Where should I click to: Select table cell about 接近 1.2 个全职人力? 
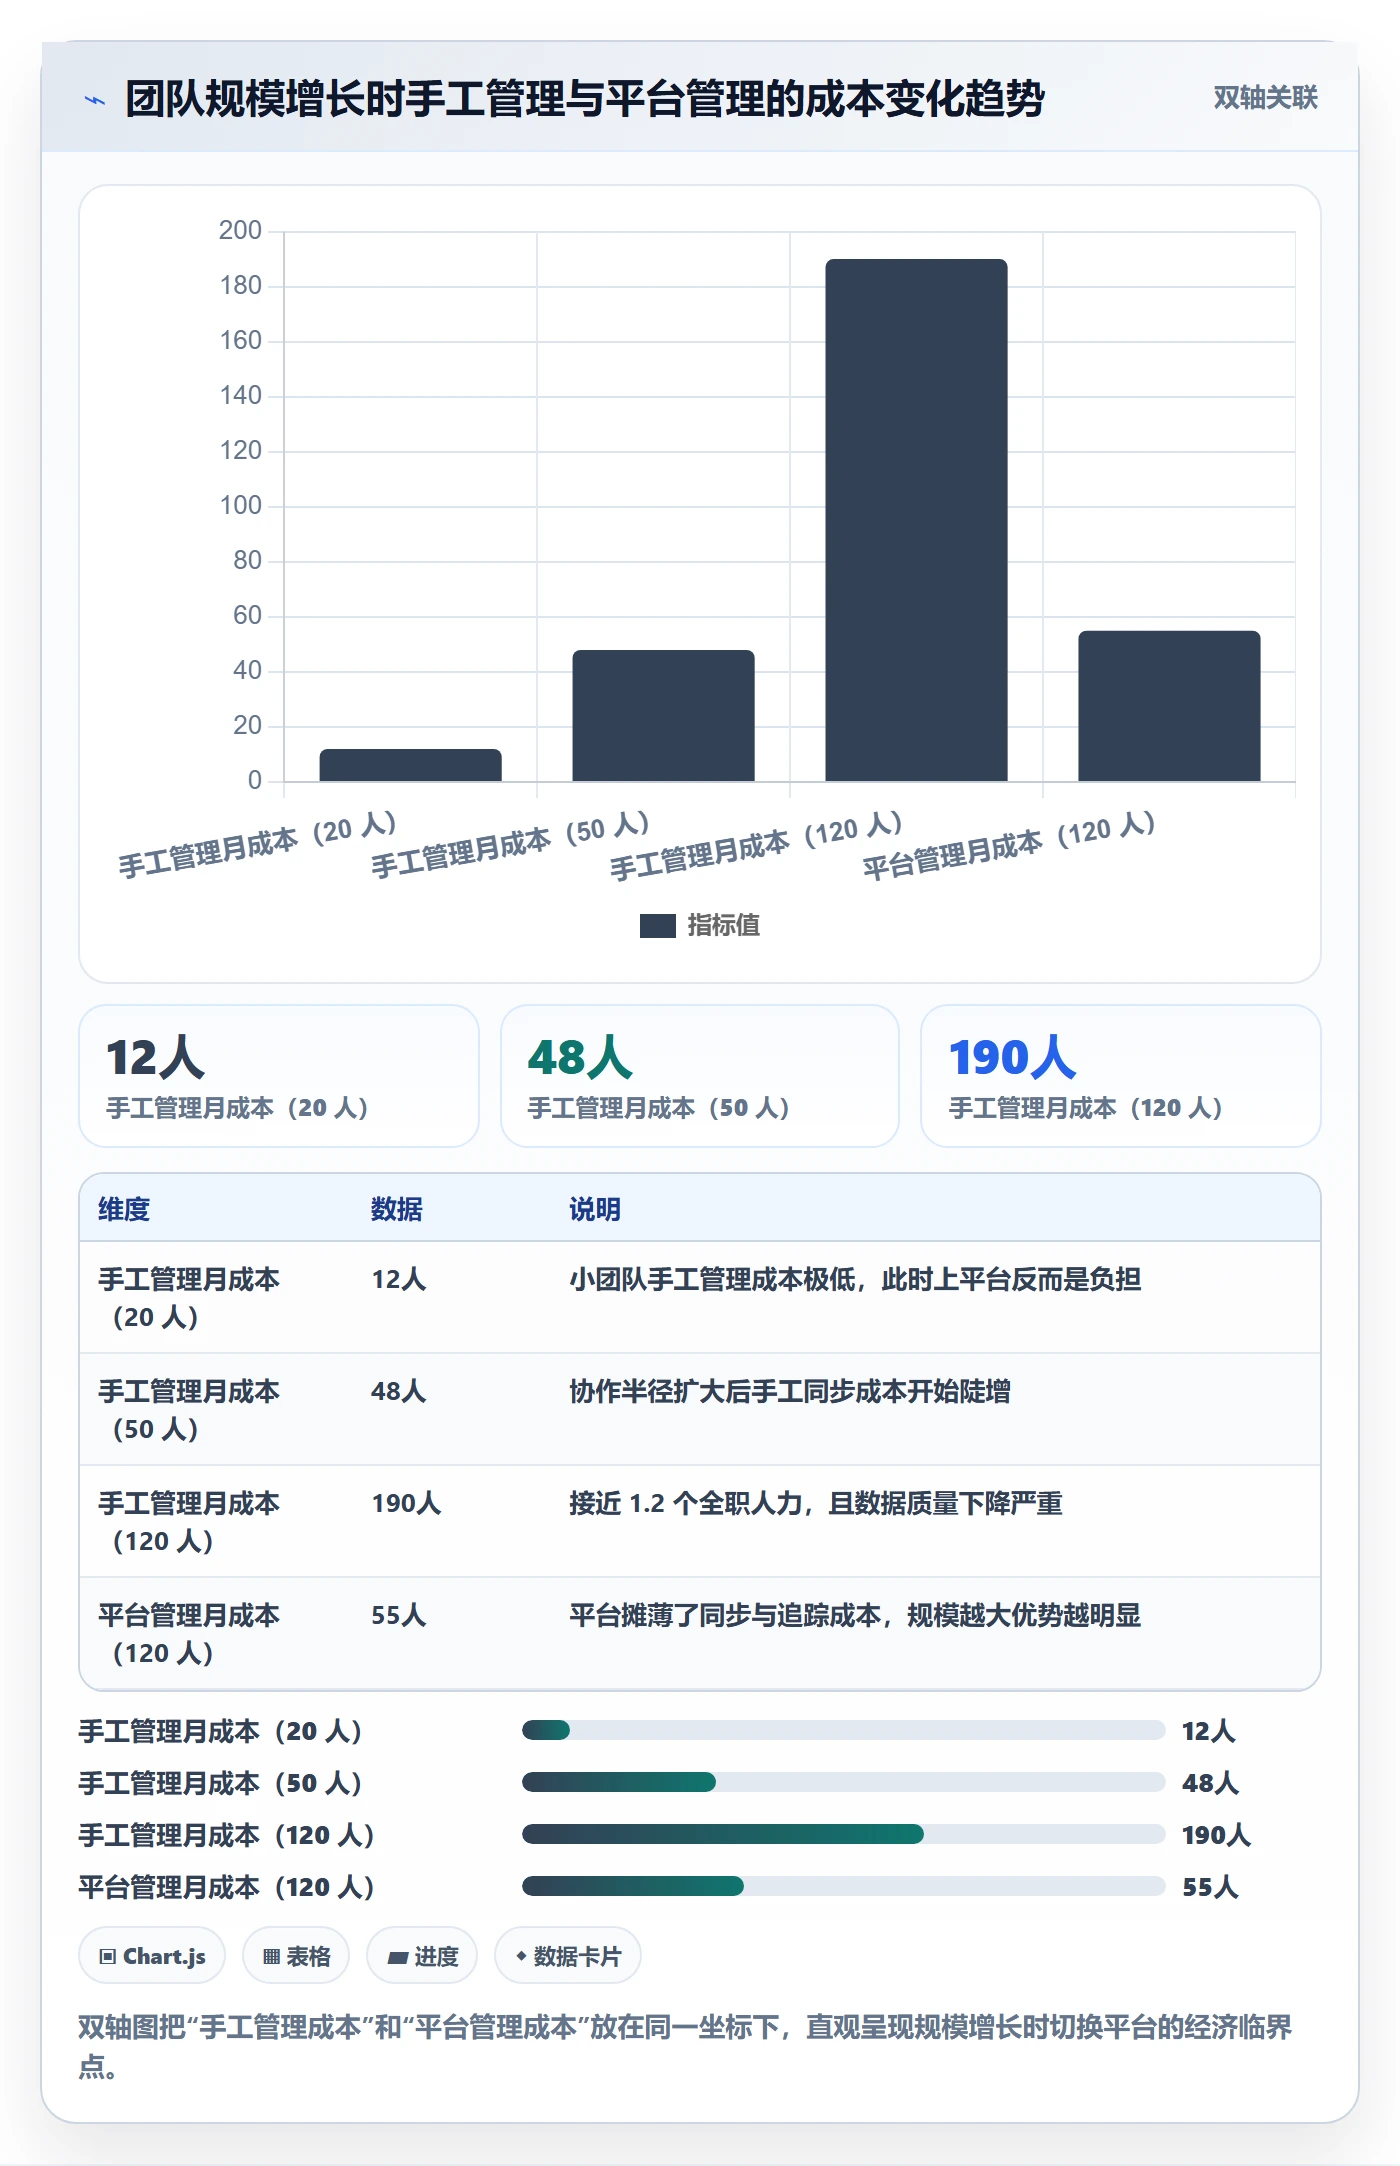(x=816, y=1503)
